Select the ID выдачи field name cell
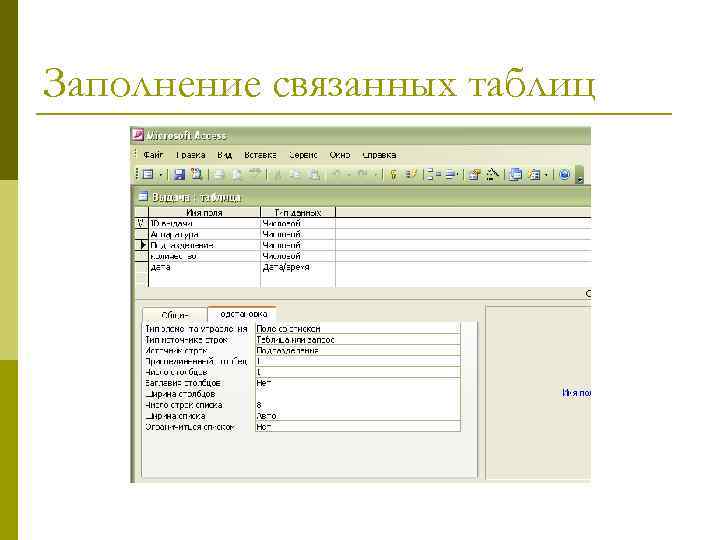This screenshot has height=540, width=720. pyautogui.click(x=204, y=223)
